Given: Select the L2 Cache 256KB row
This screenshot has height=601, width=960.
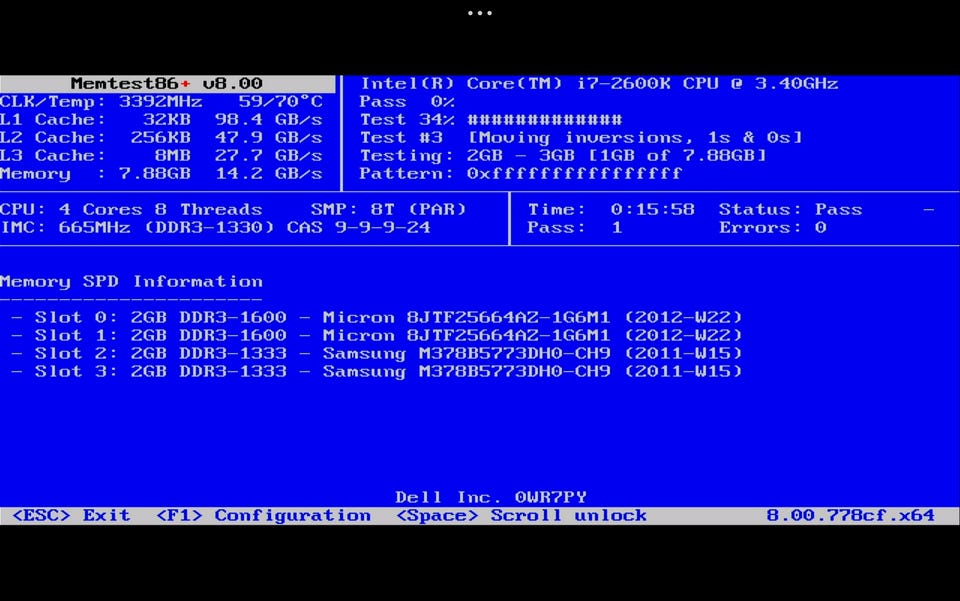Looking at the screenshot, I should [161, 137].
